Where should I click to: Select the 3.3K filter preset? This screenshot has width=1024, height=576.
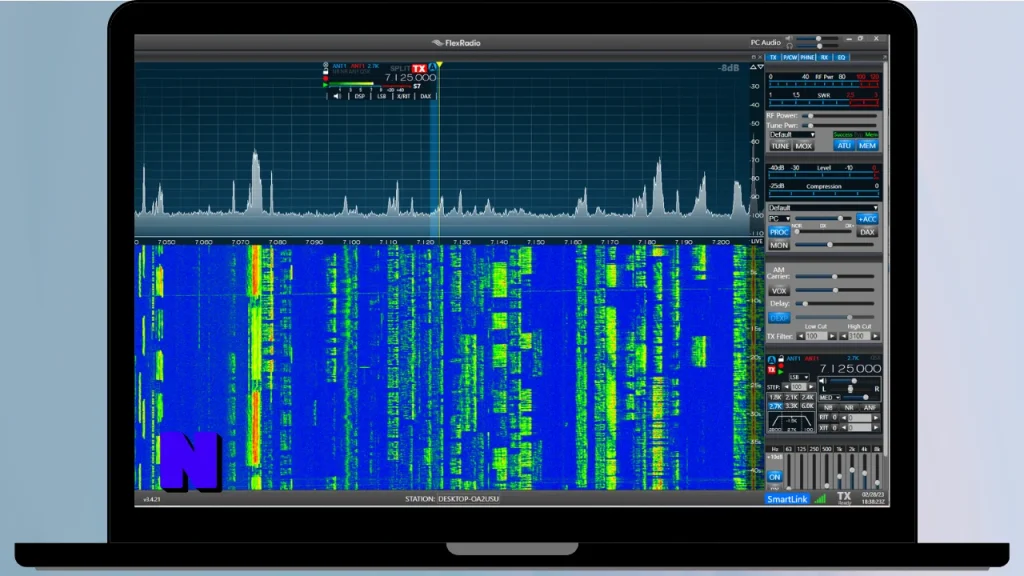[x=792, y=406]
